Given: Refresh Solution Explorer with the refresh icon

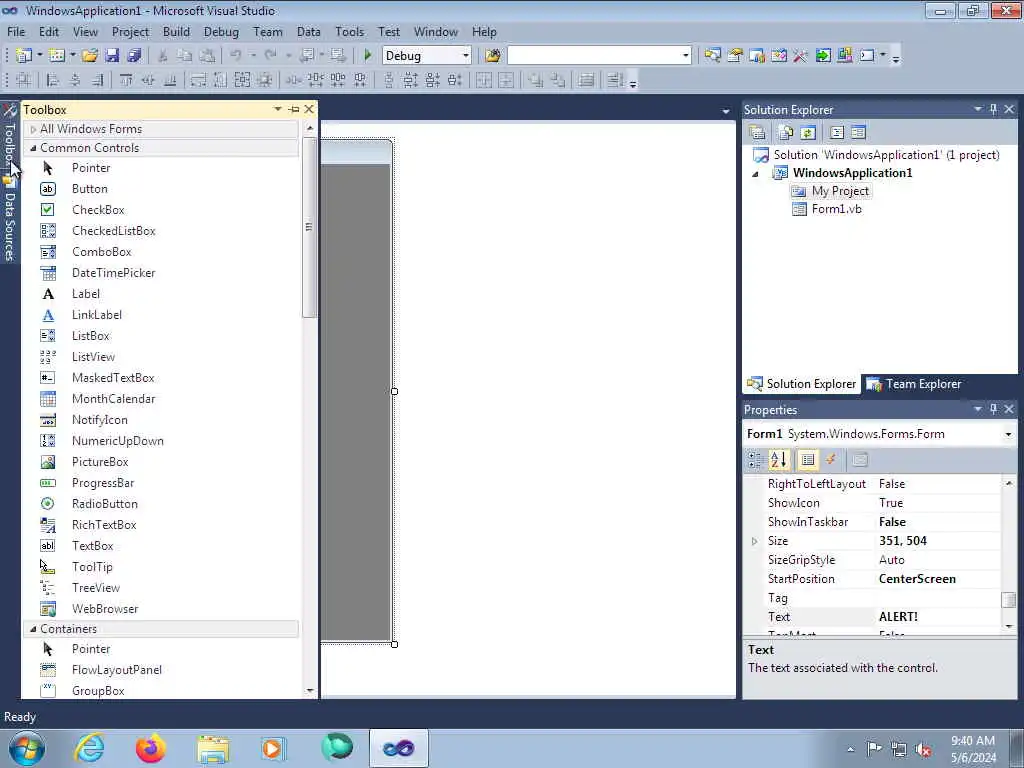Looking at the screenshot, I should (x=808, y=133).
